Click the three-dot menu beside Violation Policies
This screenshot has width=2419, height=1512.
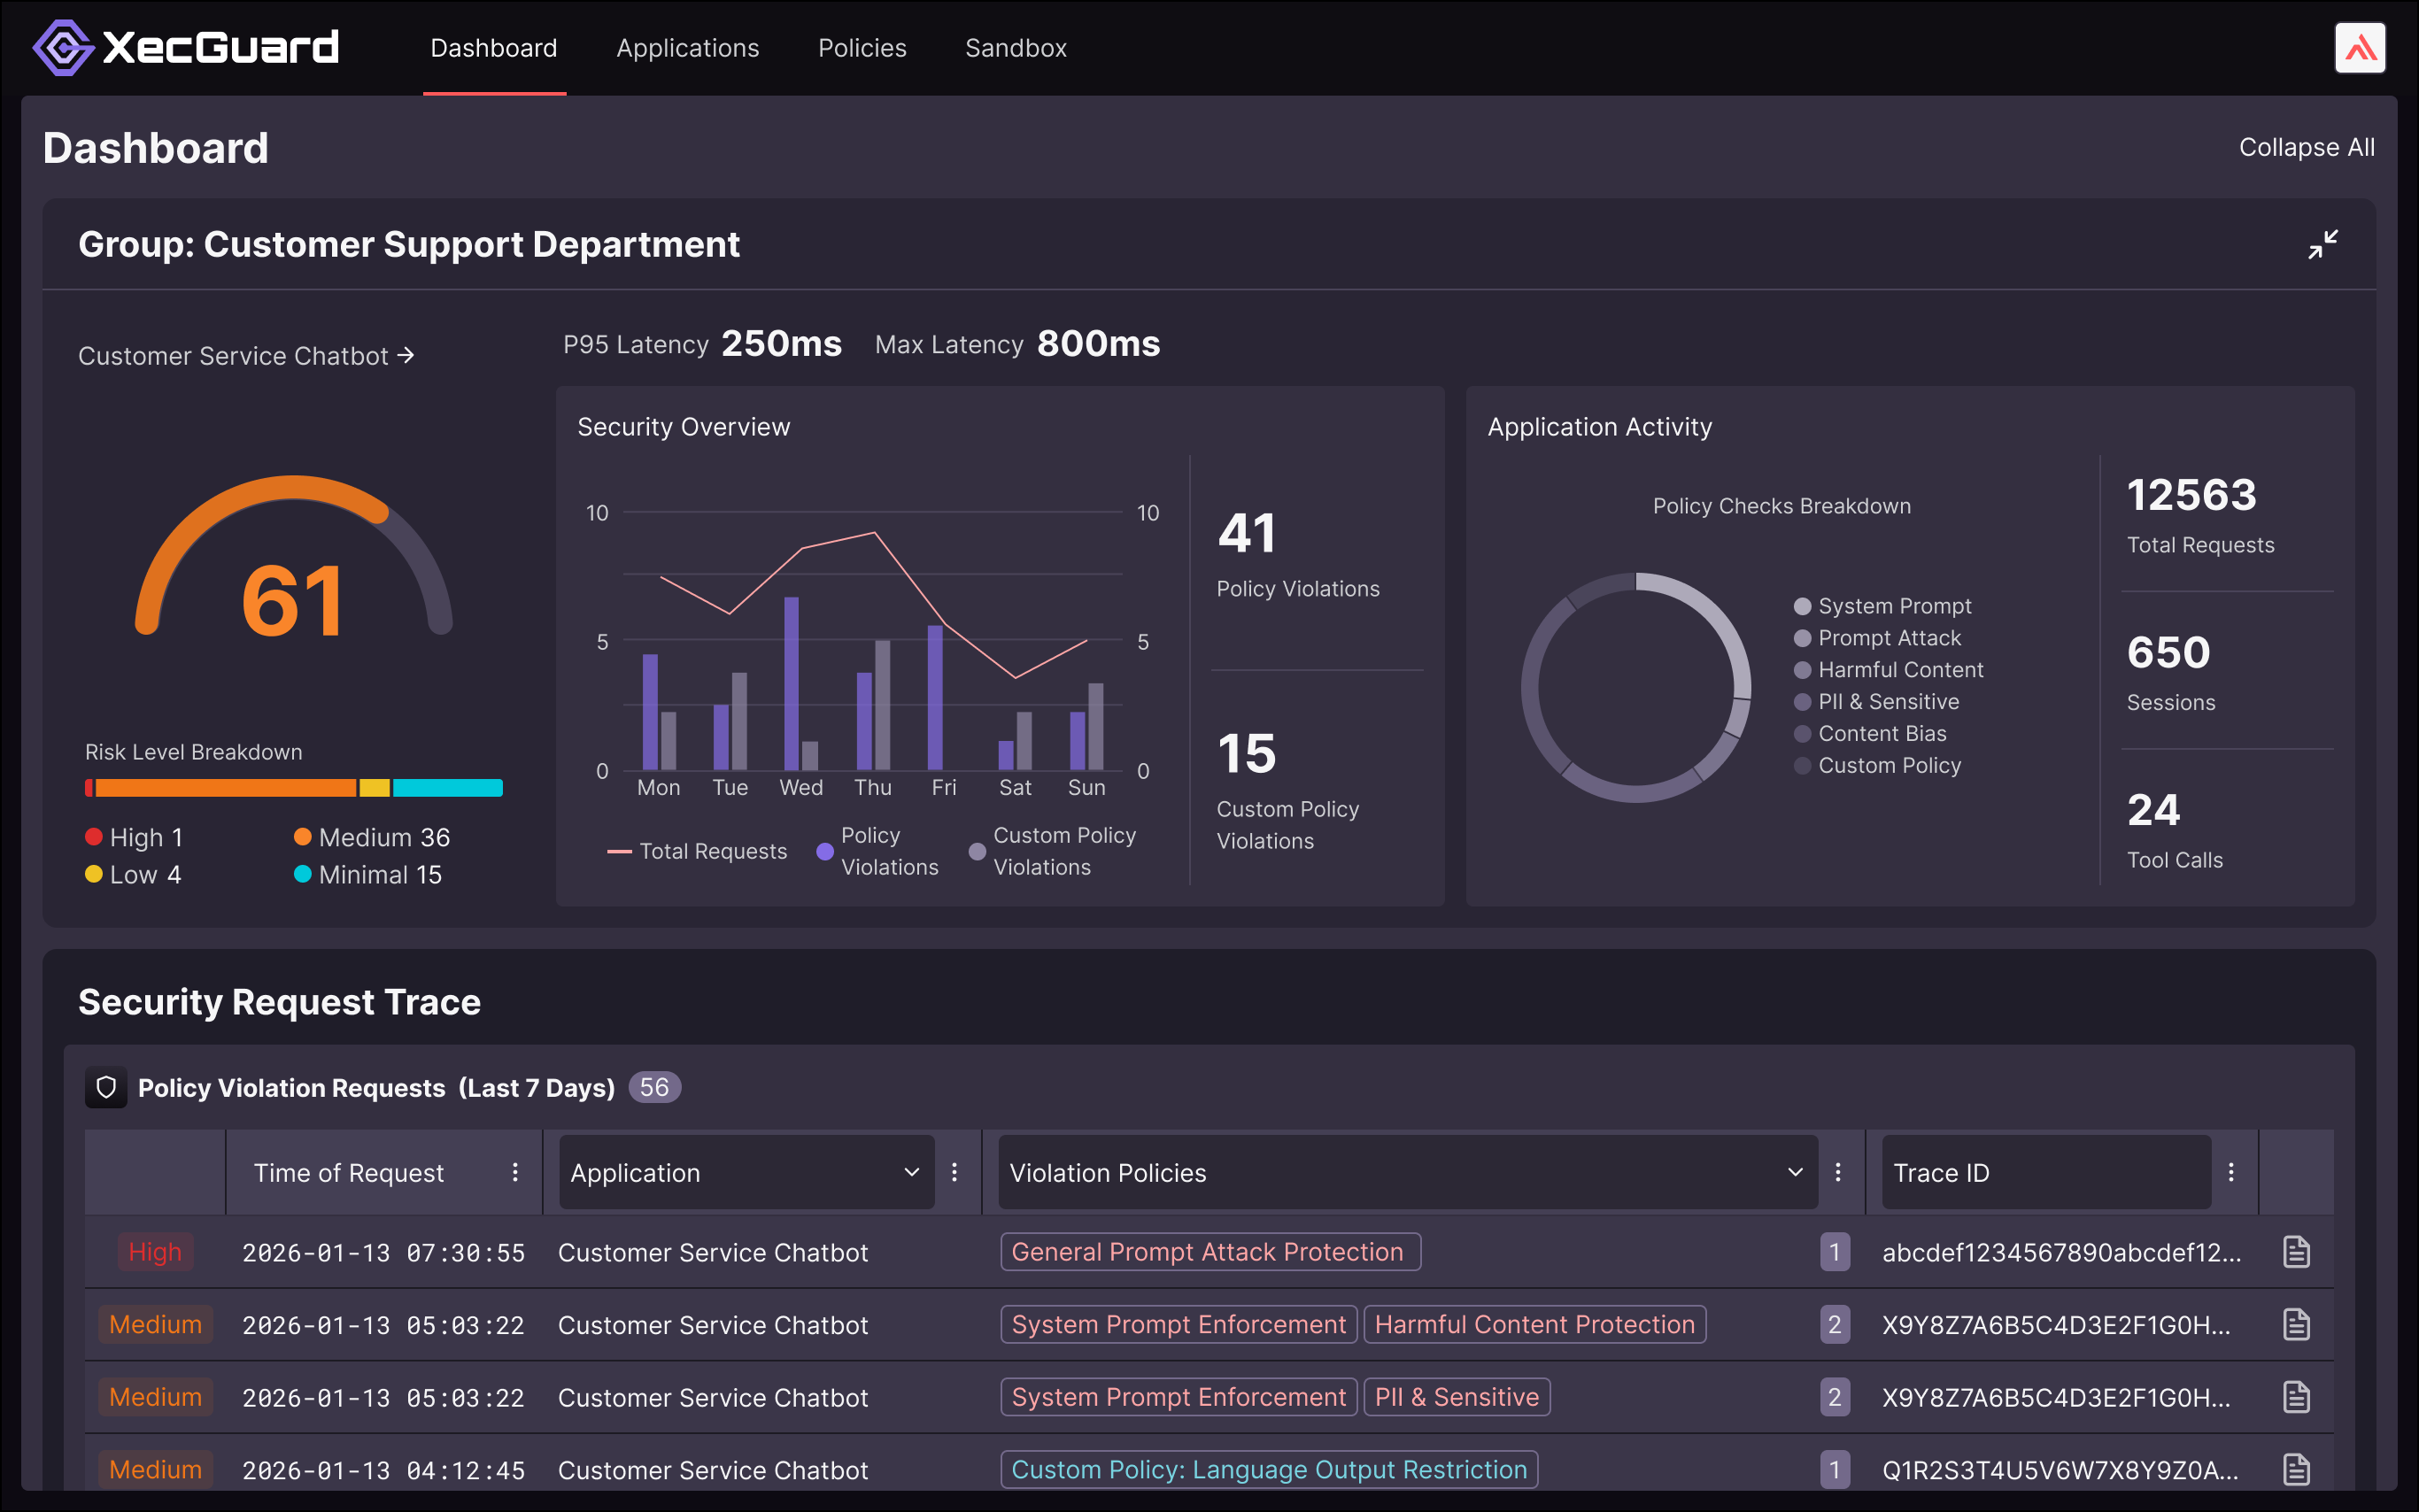pos(1838,1172)
